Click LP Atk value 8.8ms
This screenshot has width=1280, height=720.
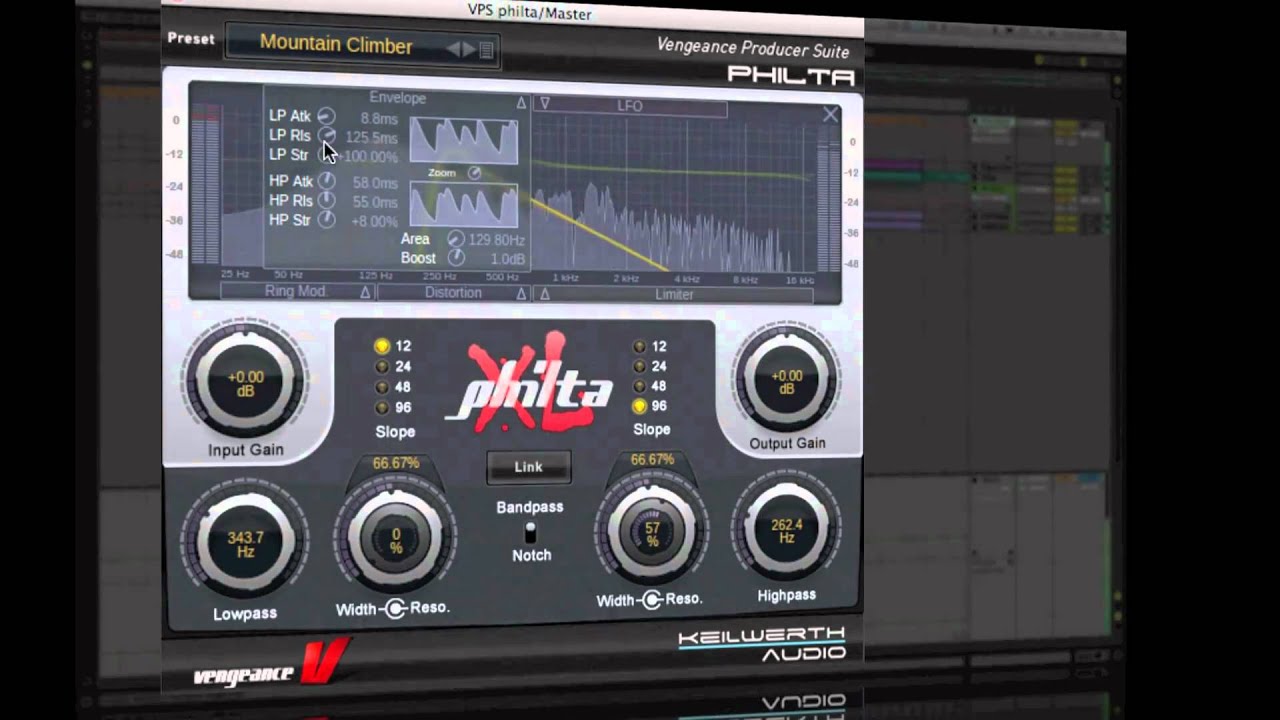(379, 119)
